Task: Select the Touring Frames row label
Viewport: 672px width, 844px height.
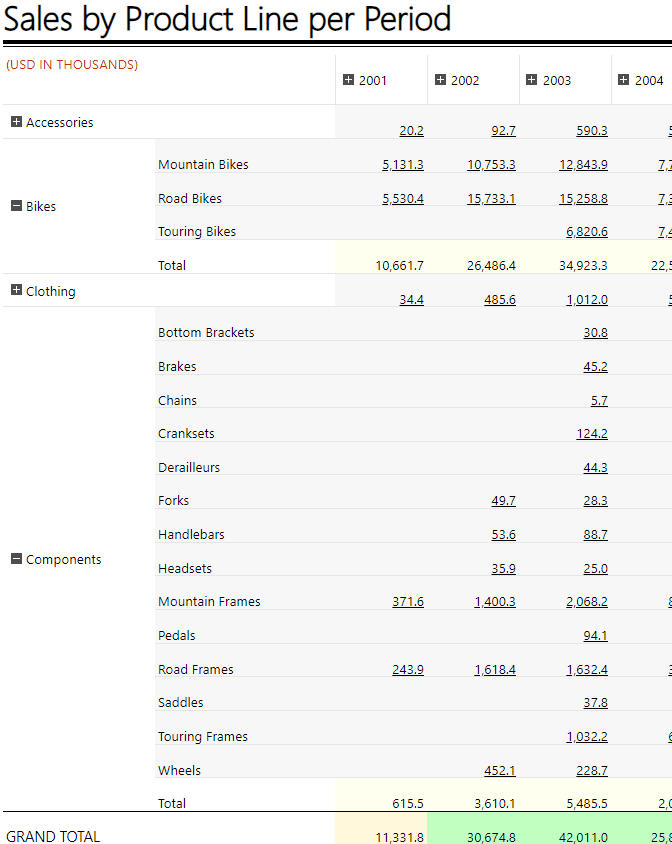Action: pyautogui.click(x=202, y=736)
